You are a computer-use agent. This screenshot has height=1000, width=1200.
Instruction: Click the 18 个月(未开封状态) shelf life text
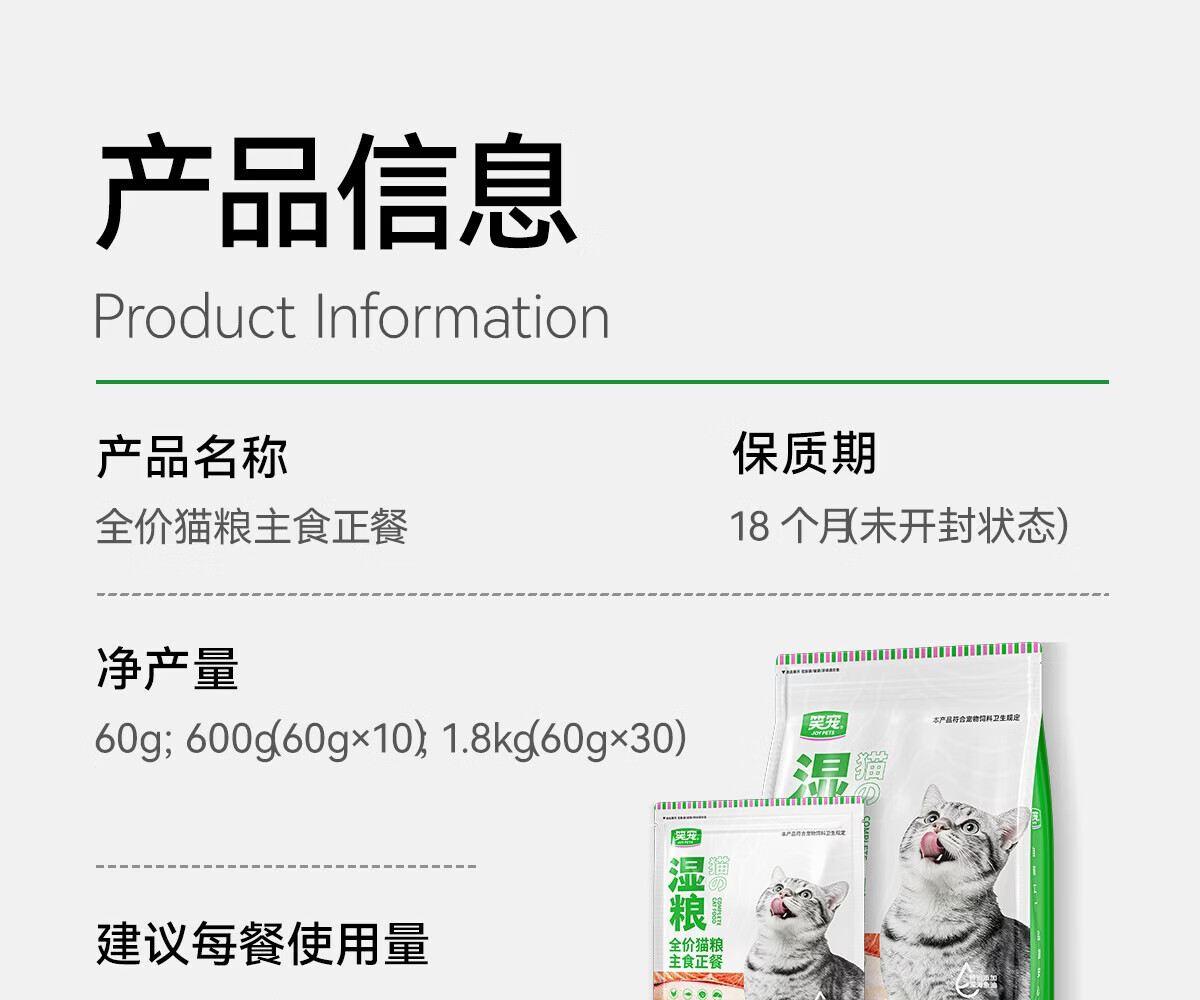click(x=899, y=525)
